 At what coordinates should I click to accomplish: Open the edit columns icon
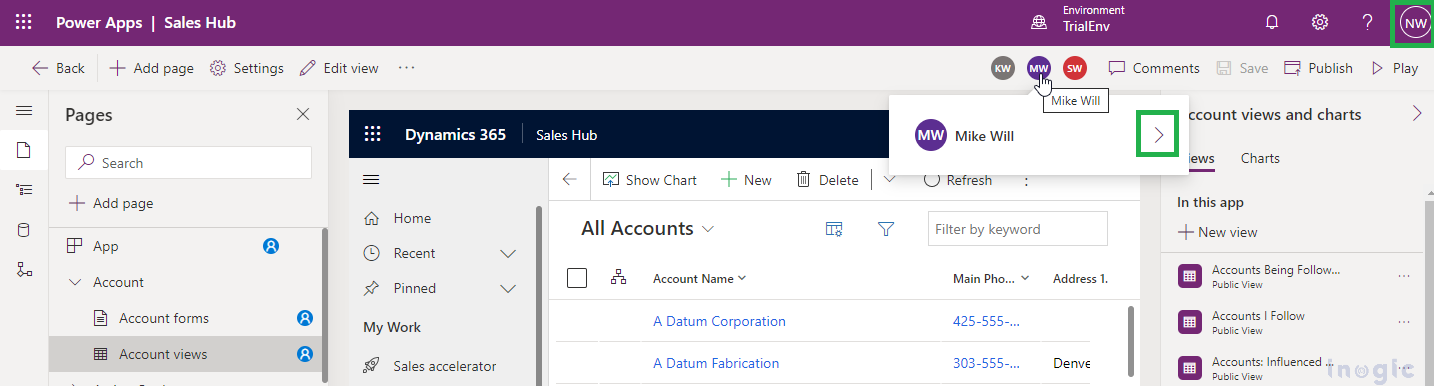pos(834,229)
